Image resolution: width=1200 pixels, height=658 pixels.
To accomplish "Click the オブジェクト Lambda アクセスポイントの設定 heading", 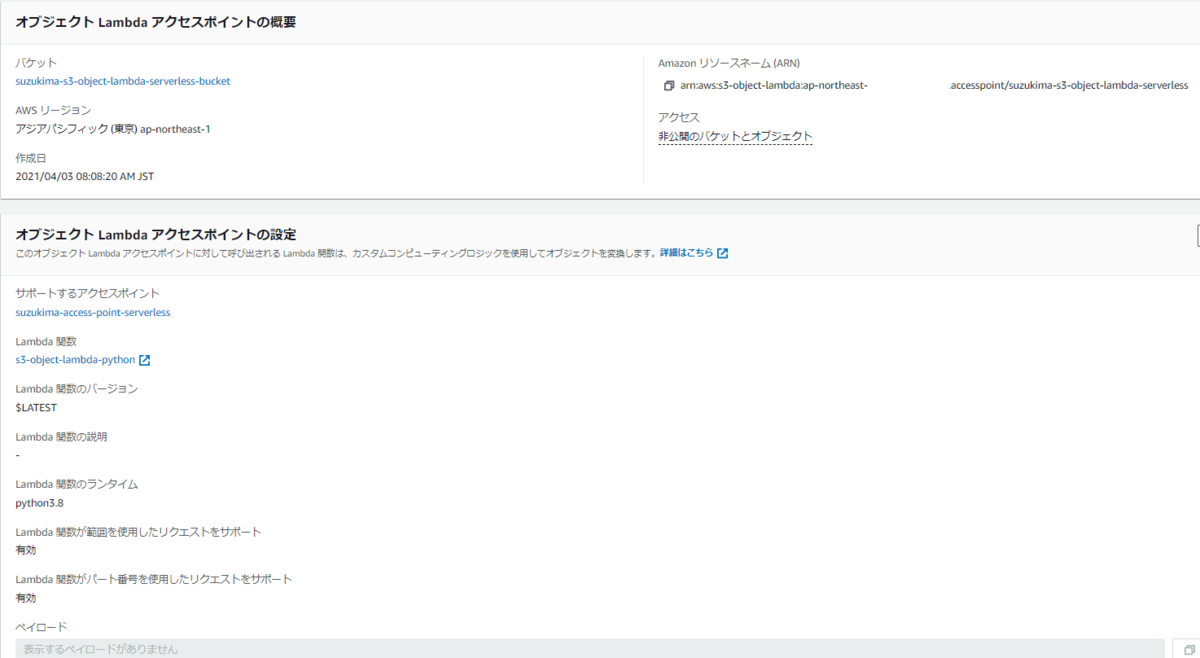I will [155, 233].
